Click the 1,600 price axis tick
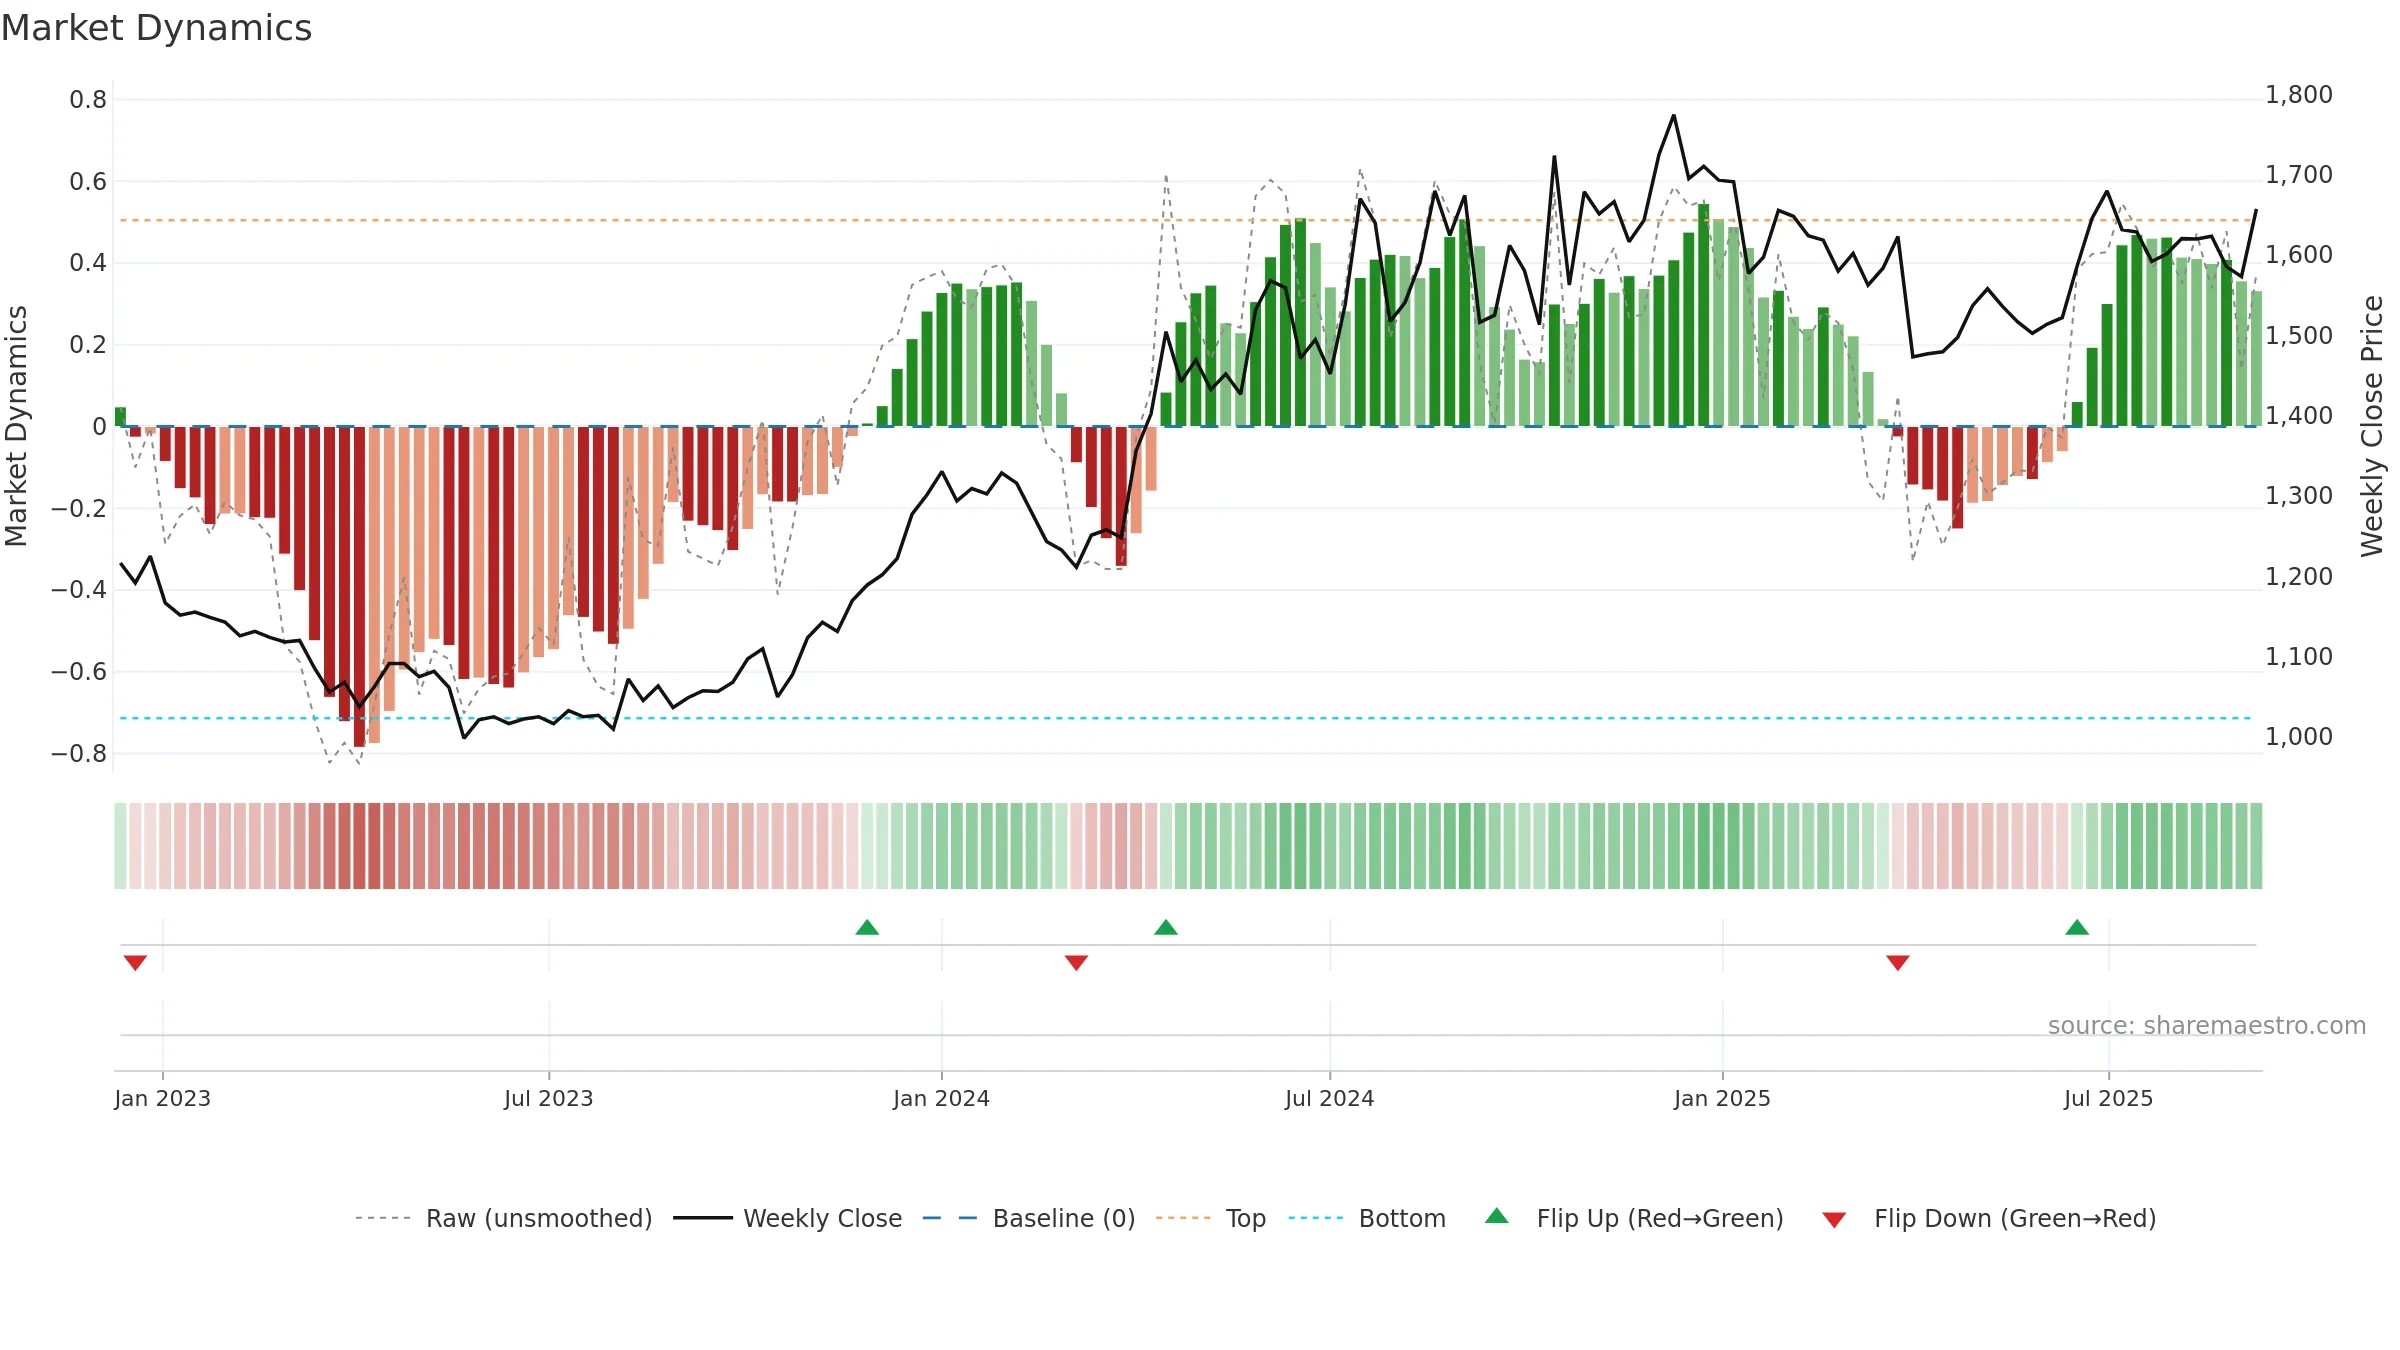Screen dimensions: 2400x1350 coord(2299,255)
